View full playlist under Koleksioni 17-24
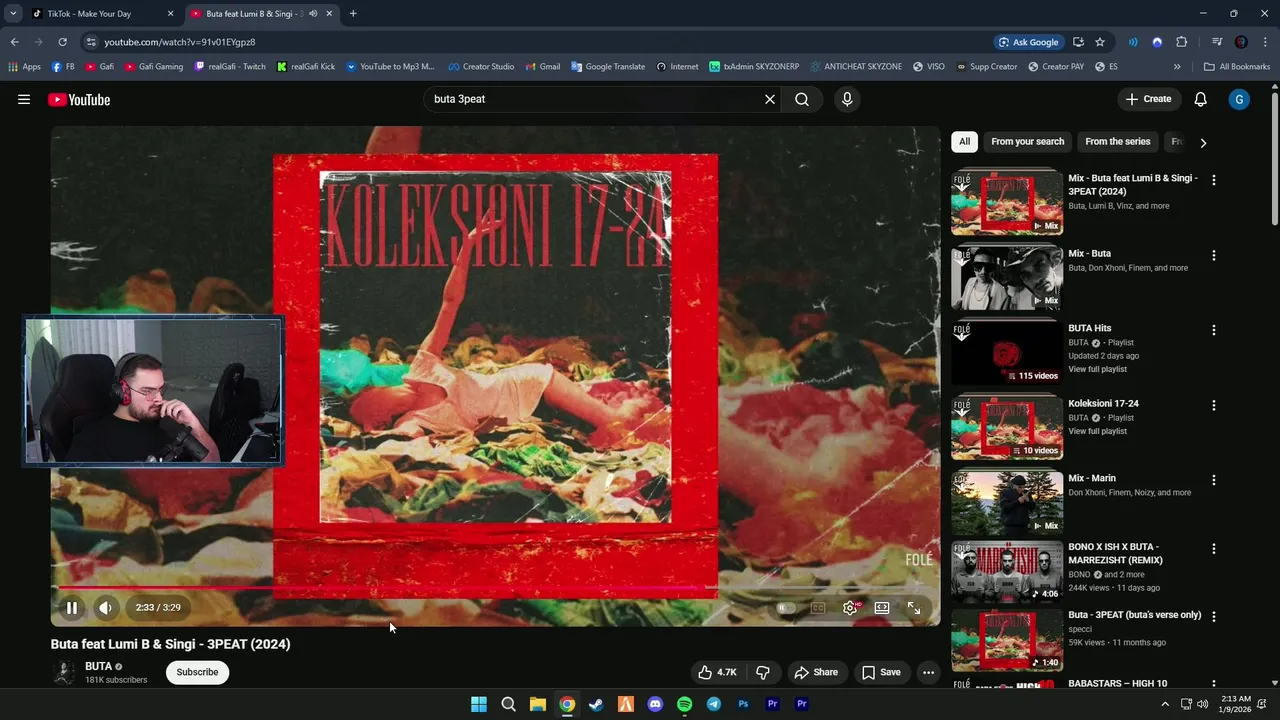Image resolution: width=1280 pixels, height=720 pixels. (1097, 431)
